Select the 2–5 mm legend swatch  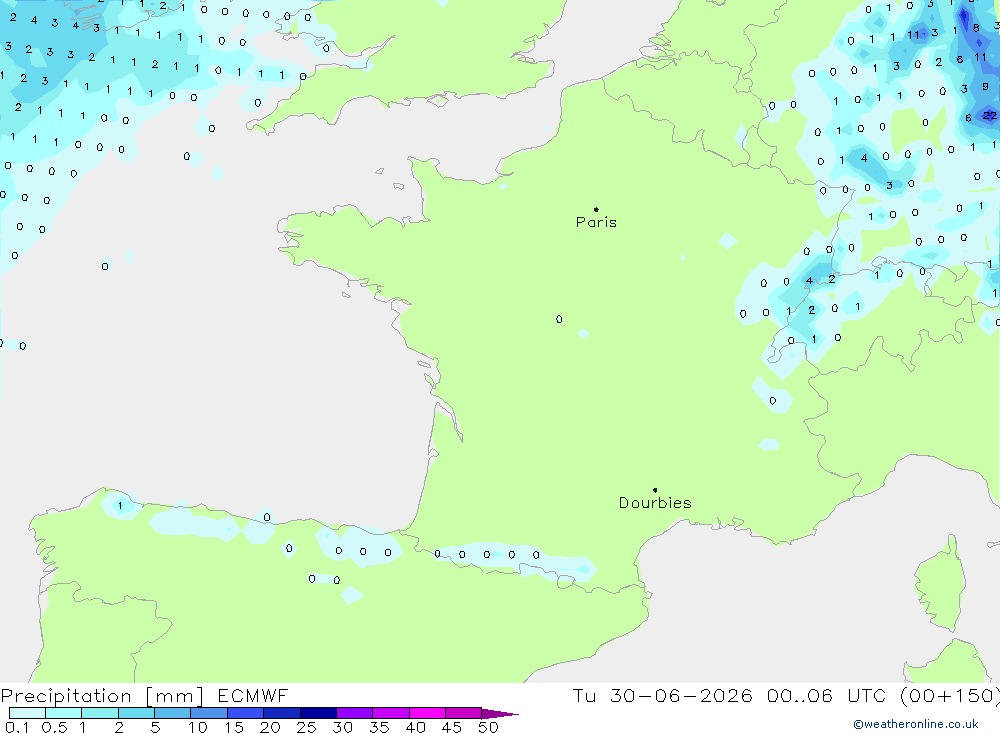pyautogui.click(x=136, y=713)
